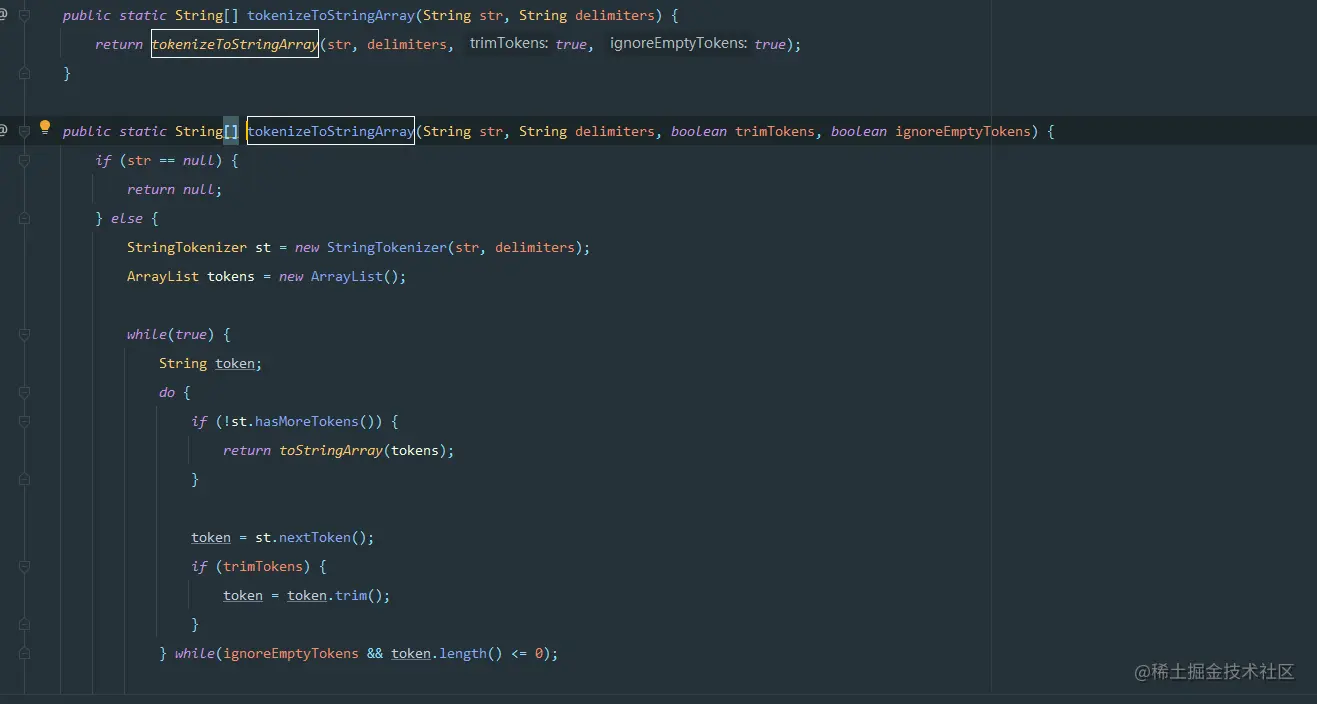Click tokenizeToStringArray name in first method declaration

[x=329, y=16]
